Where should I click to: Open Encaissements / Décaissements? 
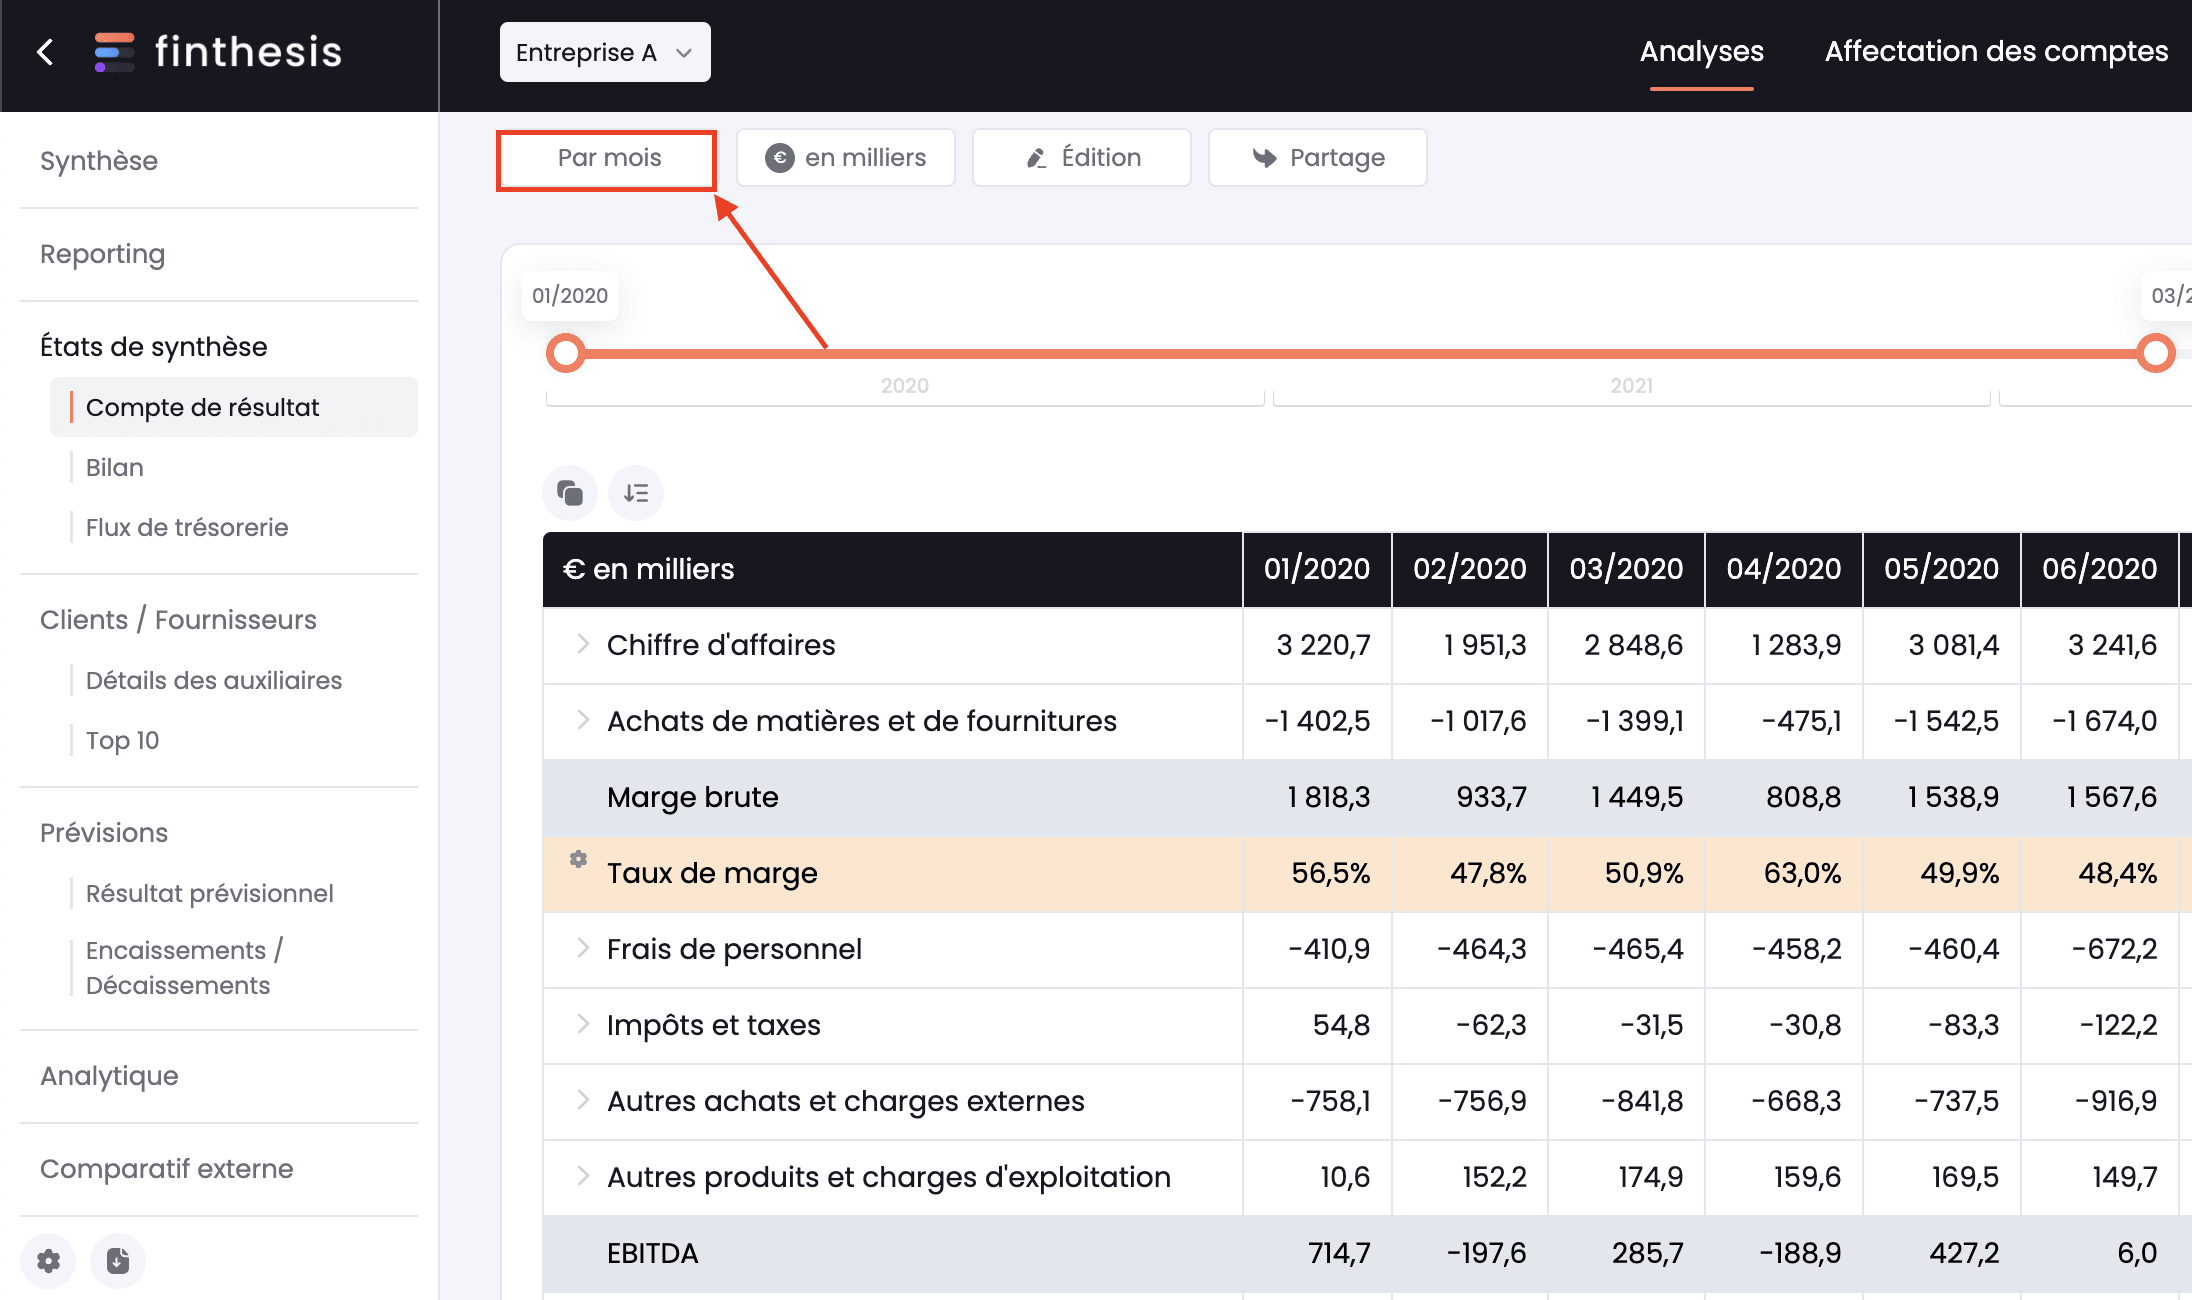[185, 967]
